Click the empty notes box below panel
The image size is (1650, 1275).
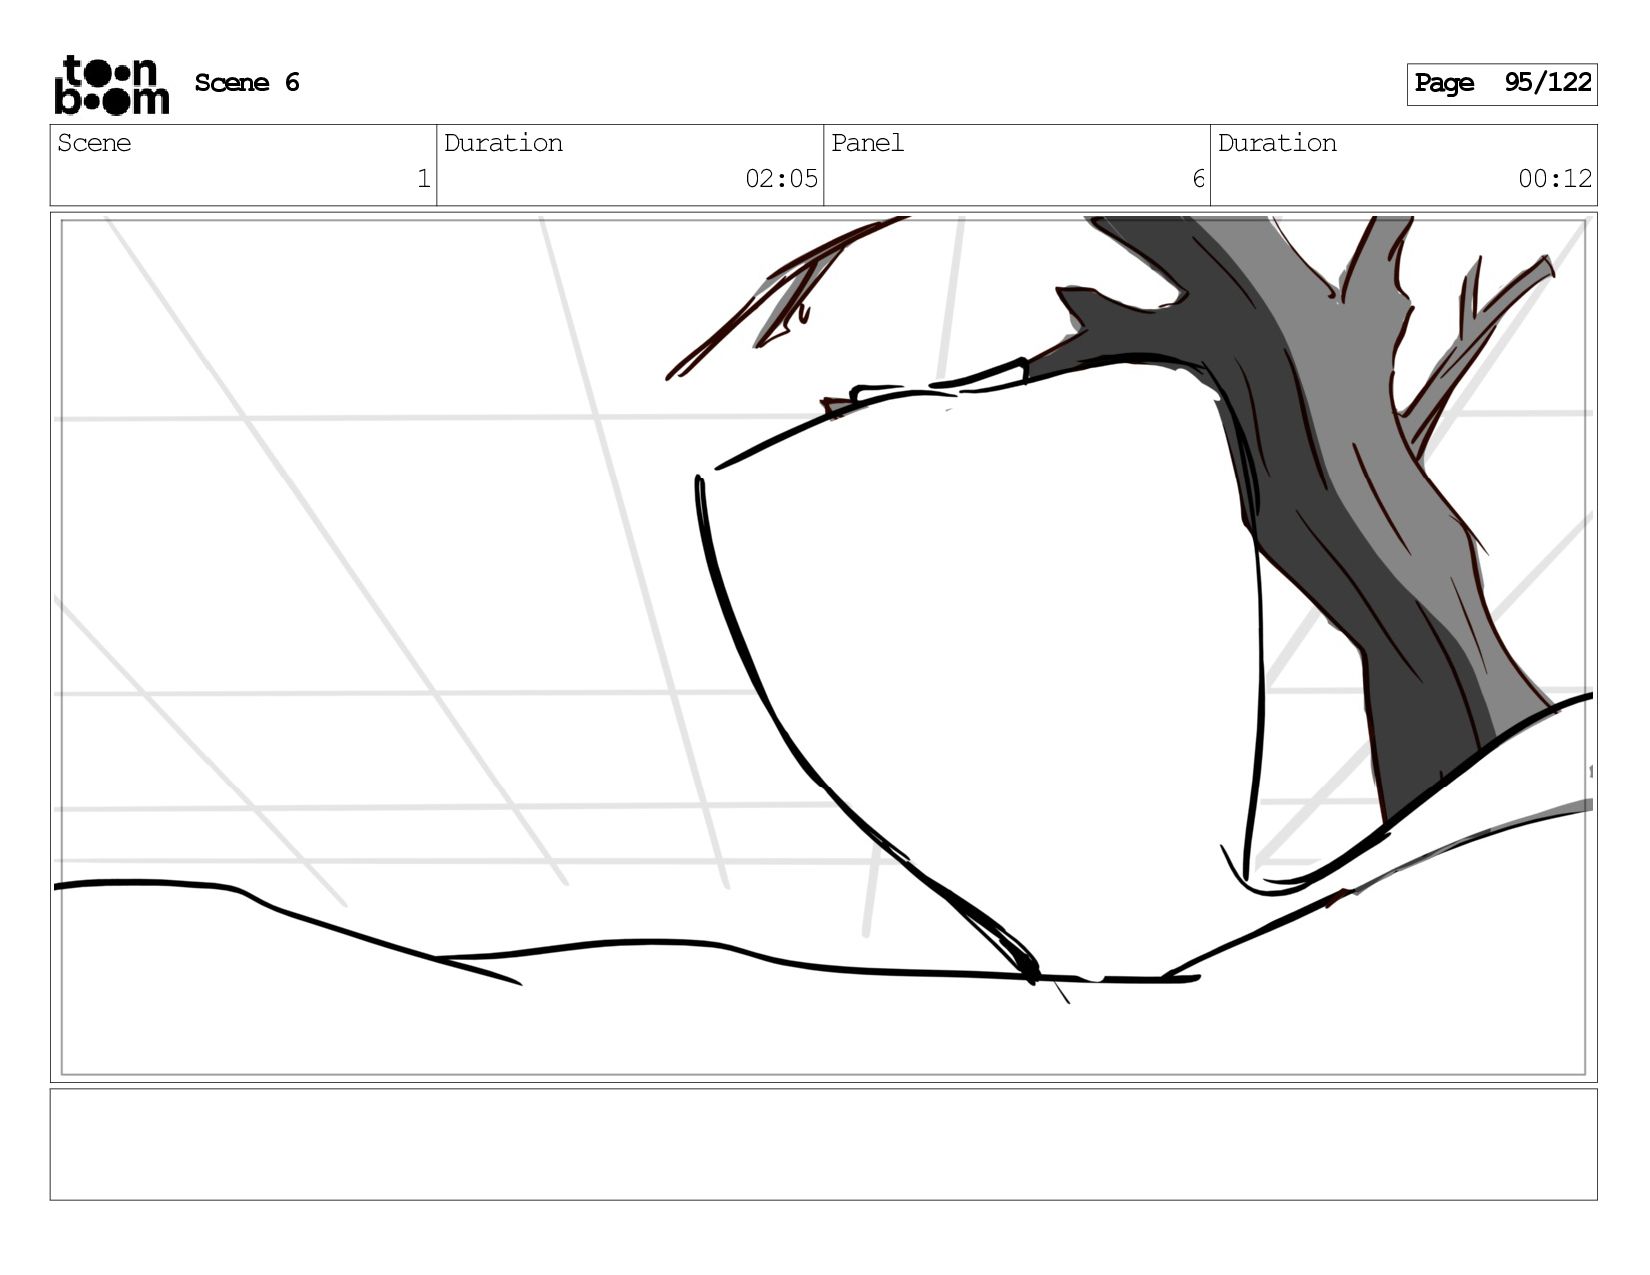(823, 1144)
